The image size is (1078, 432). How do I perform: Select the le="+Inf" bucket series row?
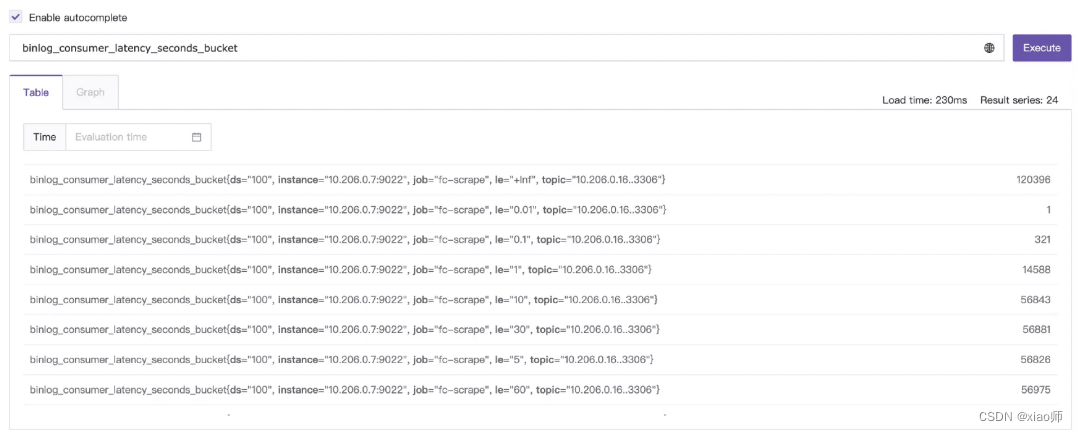[540, 180]
